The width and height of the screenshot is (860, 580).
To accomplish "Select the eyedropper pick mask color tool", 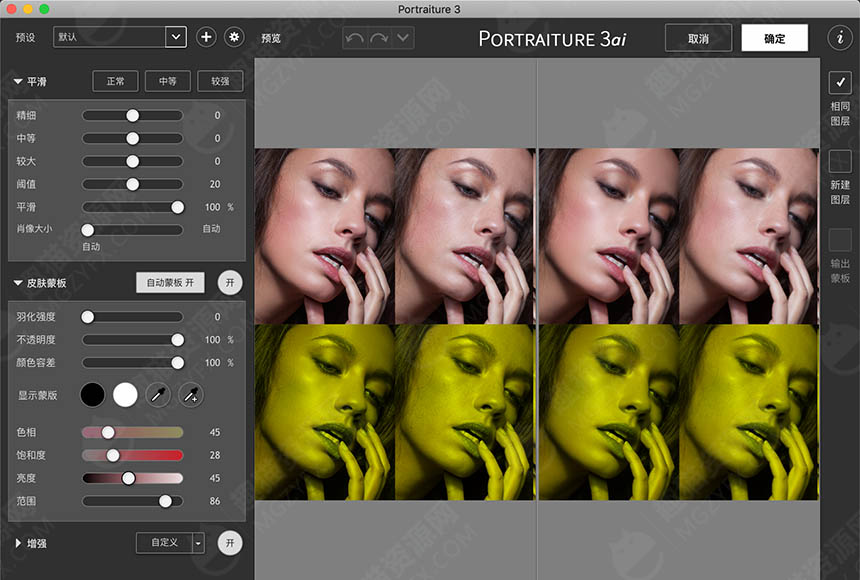I will pyautogui.click(x=158, y=395).
